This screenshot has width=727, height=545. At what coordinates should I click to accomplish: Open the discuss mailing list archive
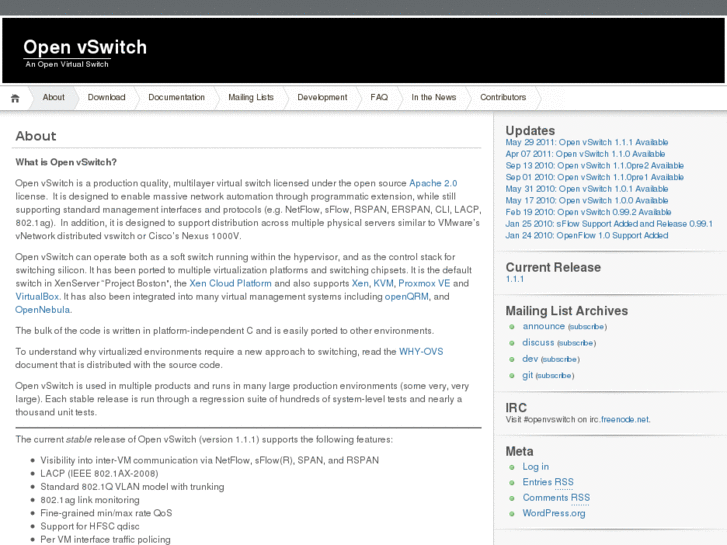click(538, 342)
